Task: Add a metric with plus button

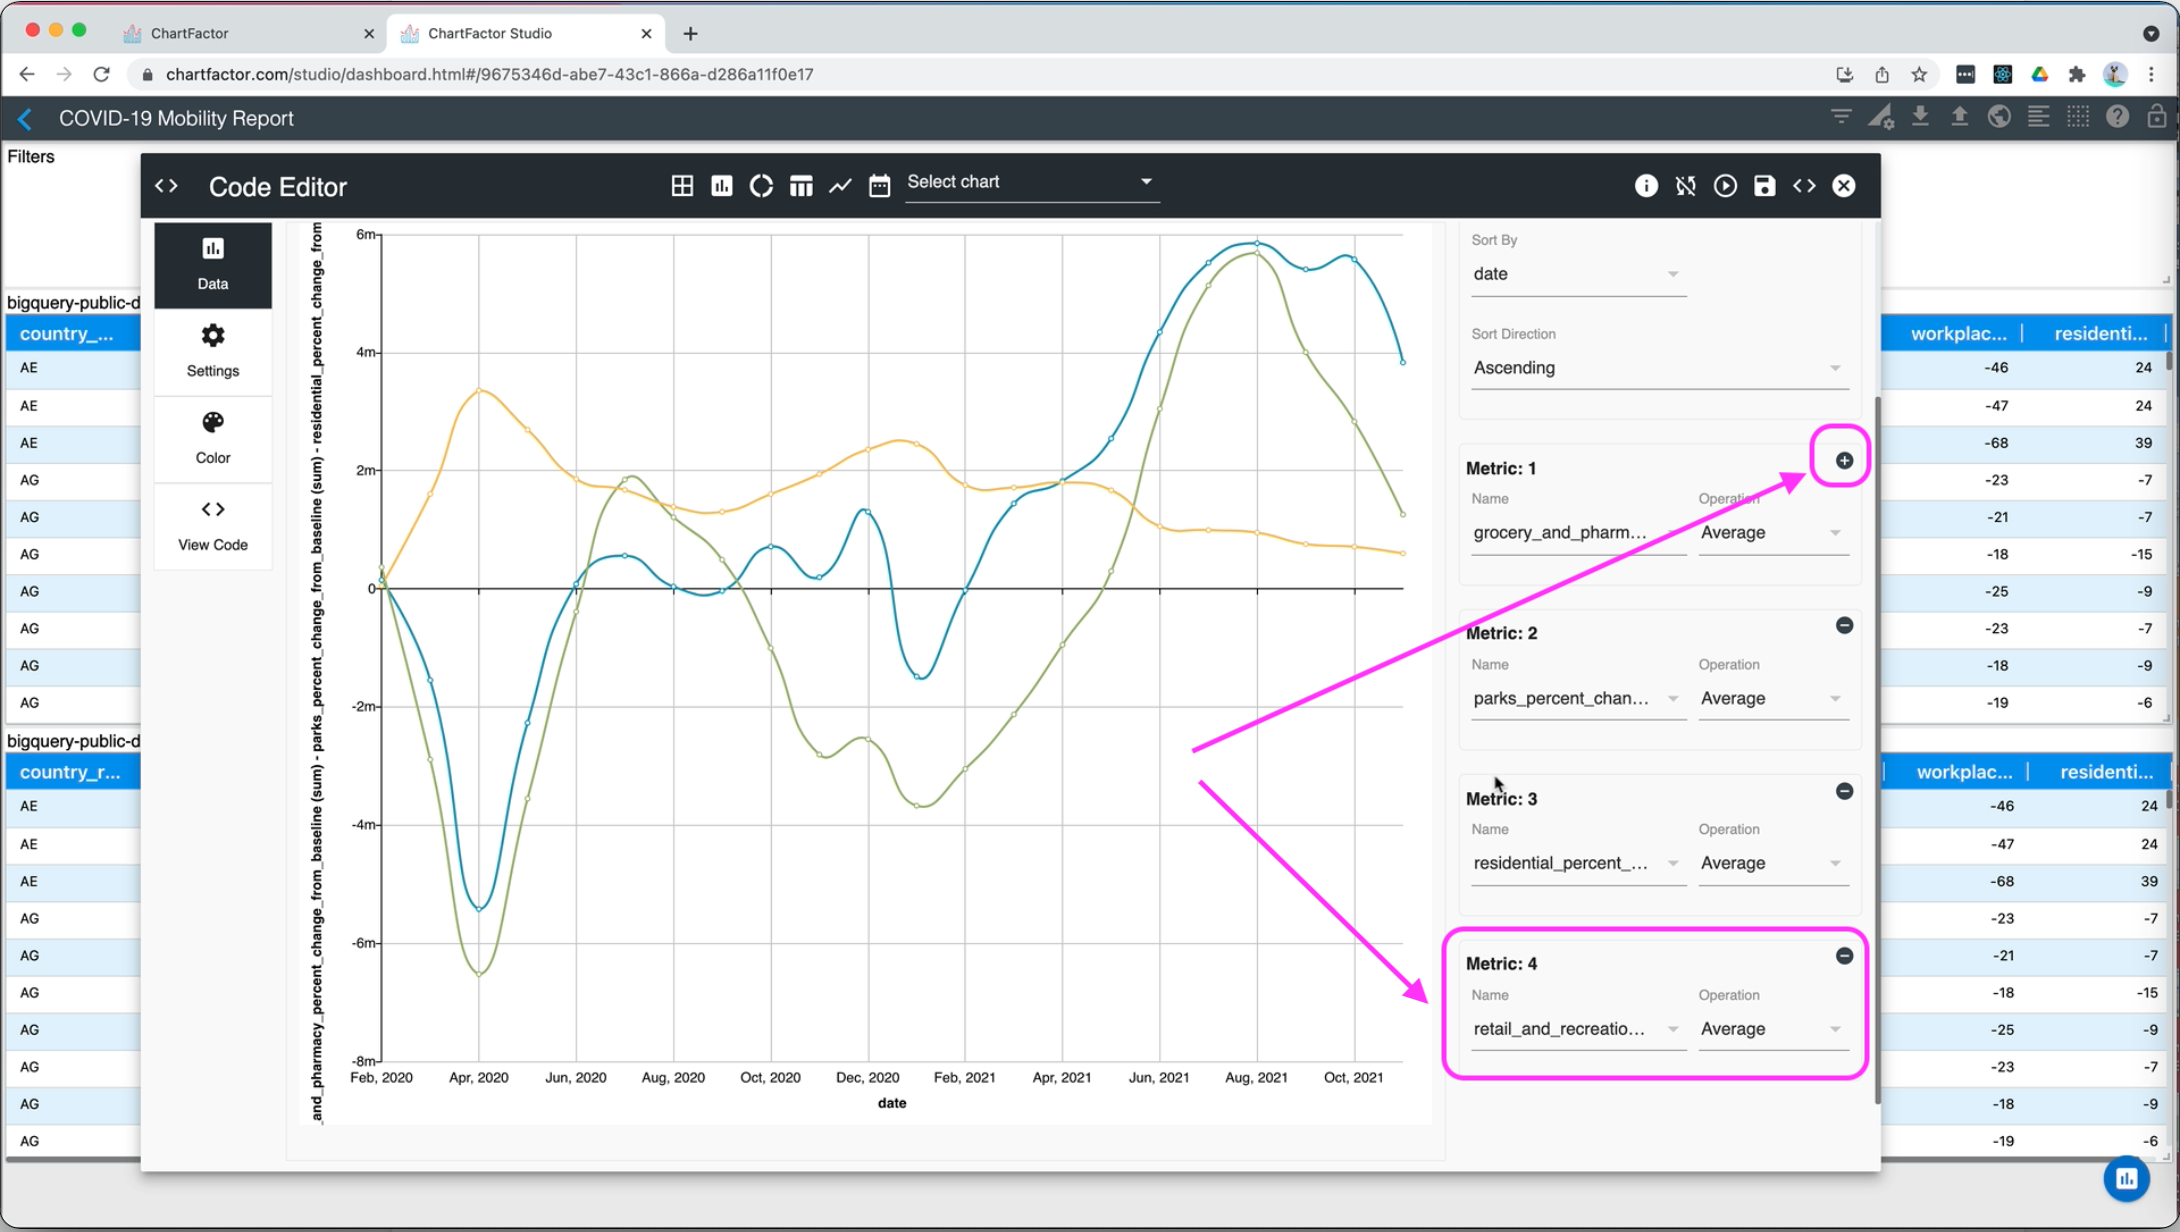Action: [x=1844, y=460]
